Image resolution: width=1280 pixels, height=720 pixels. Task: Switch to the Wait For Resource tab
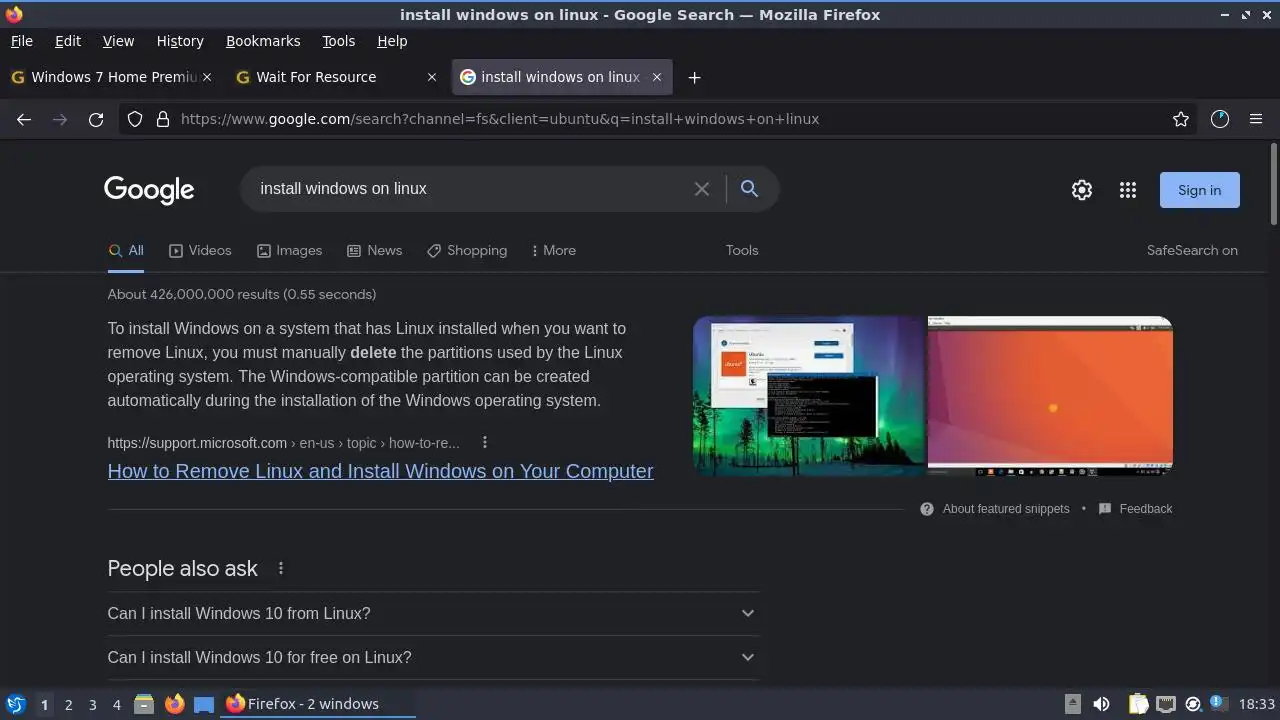point(336,77)
